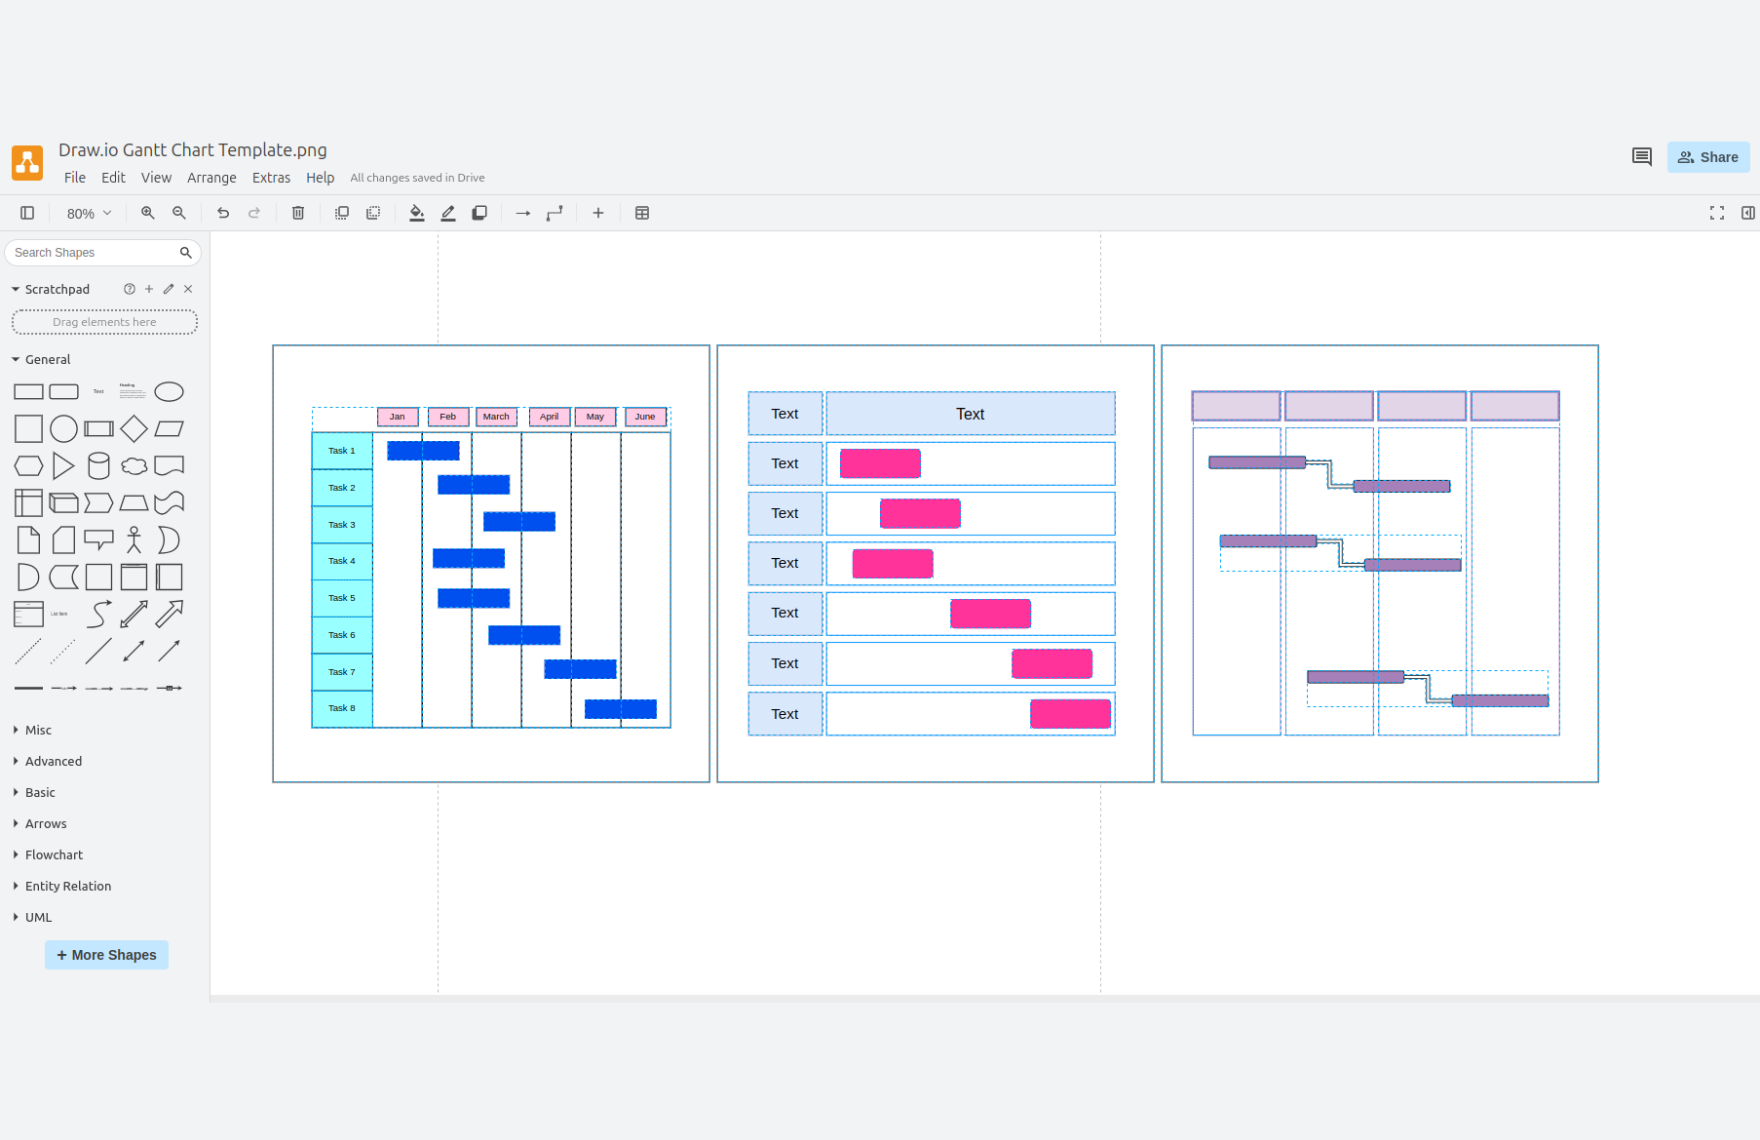Screen dimensions: 1760x1140
Task: Click the Shadow toolbar icon
Action: [x=480, y=212]
